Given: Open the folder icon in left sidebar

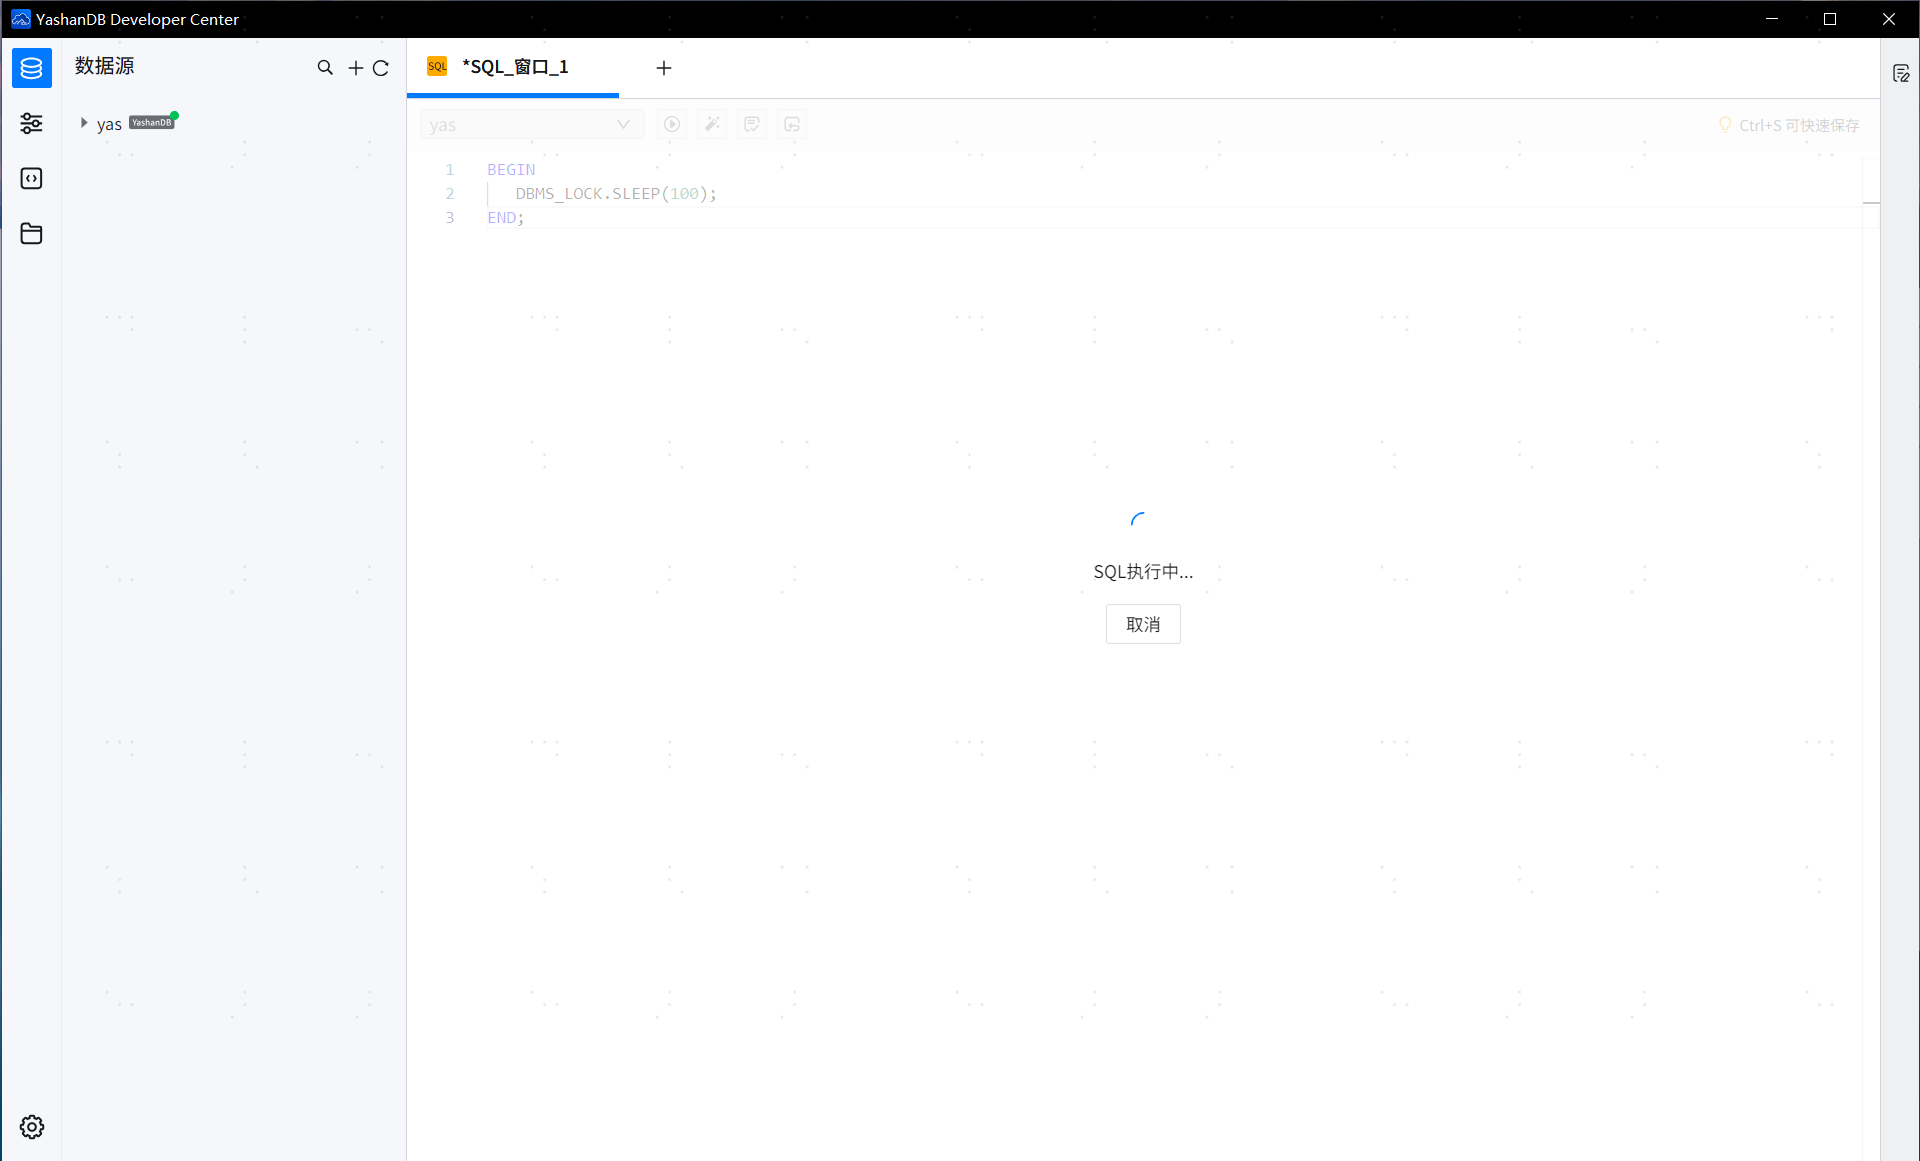Looking at the screenshot, I should coord(31,233).
